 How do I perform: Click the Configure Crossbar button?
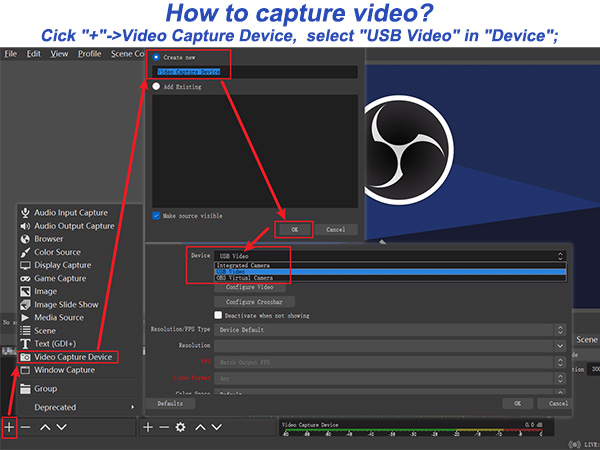tap(254, 302)
